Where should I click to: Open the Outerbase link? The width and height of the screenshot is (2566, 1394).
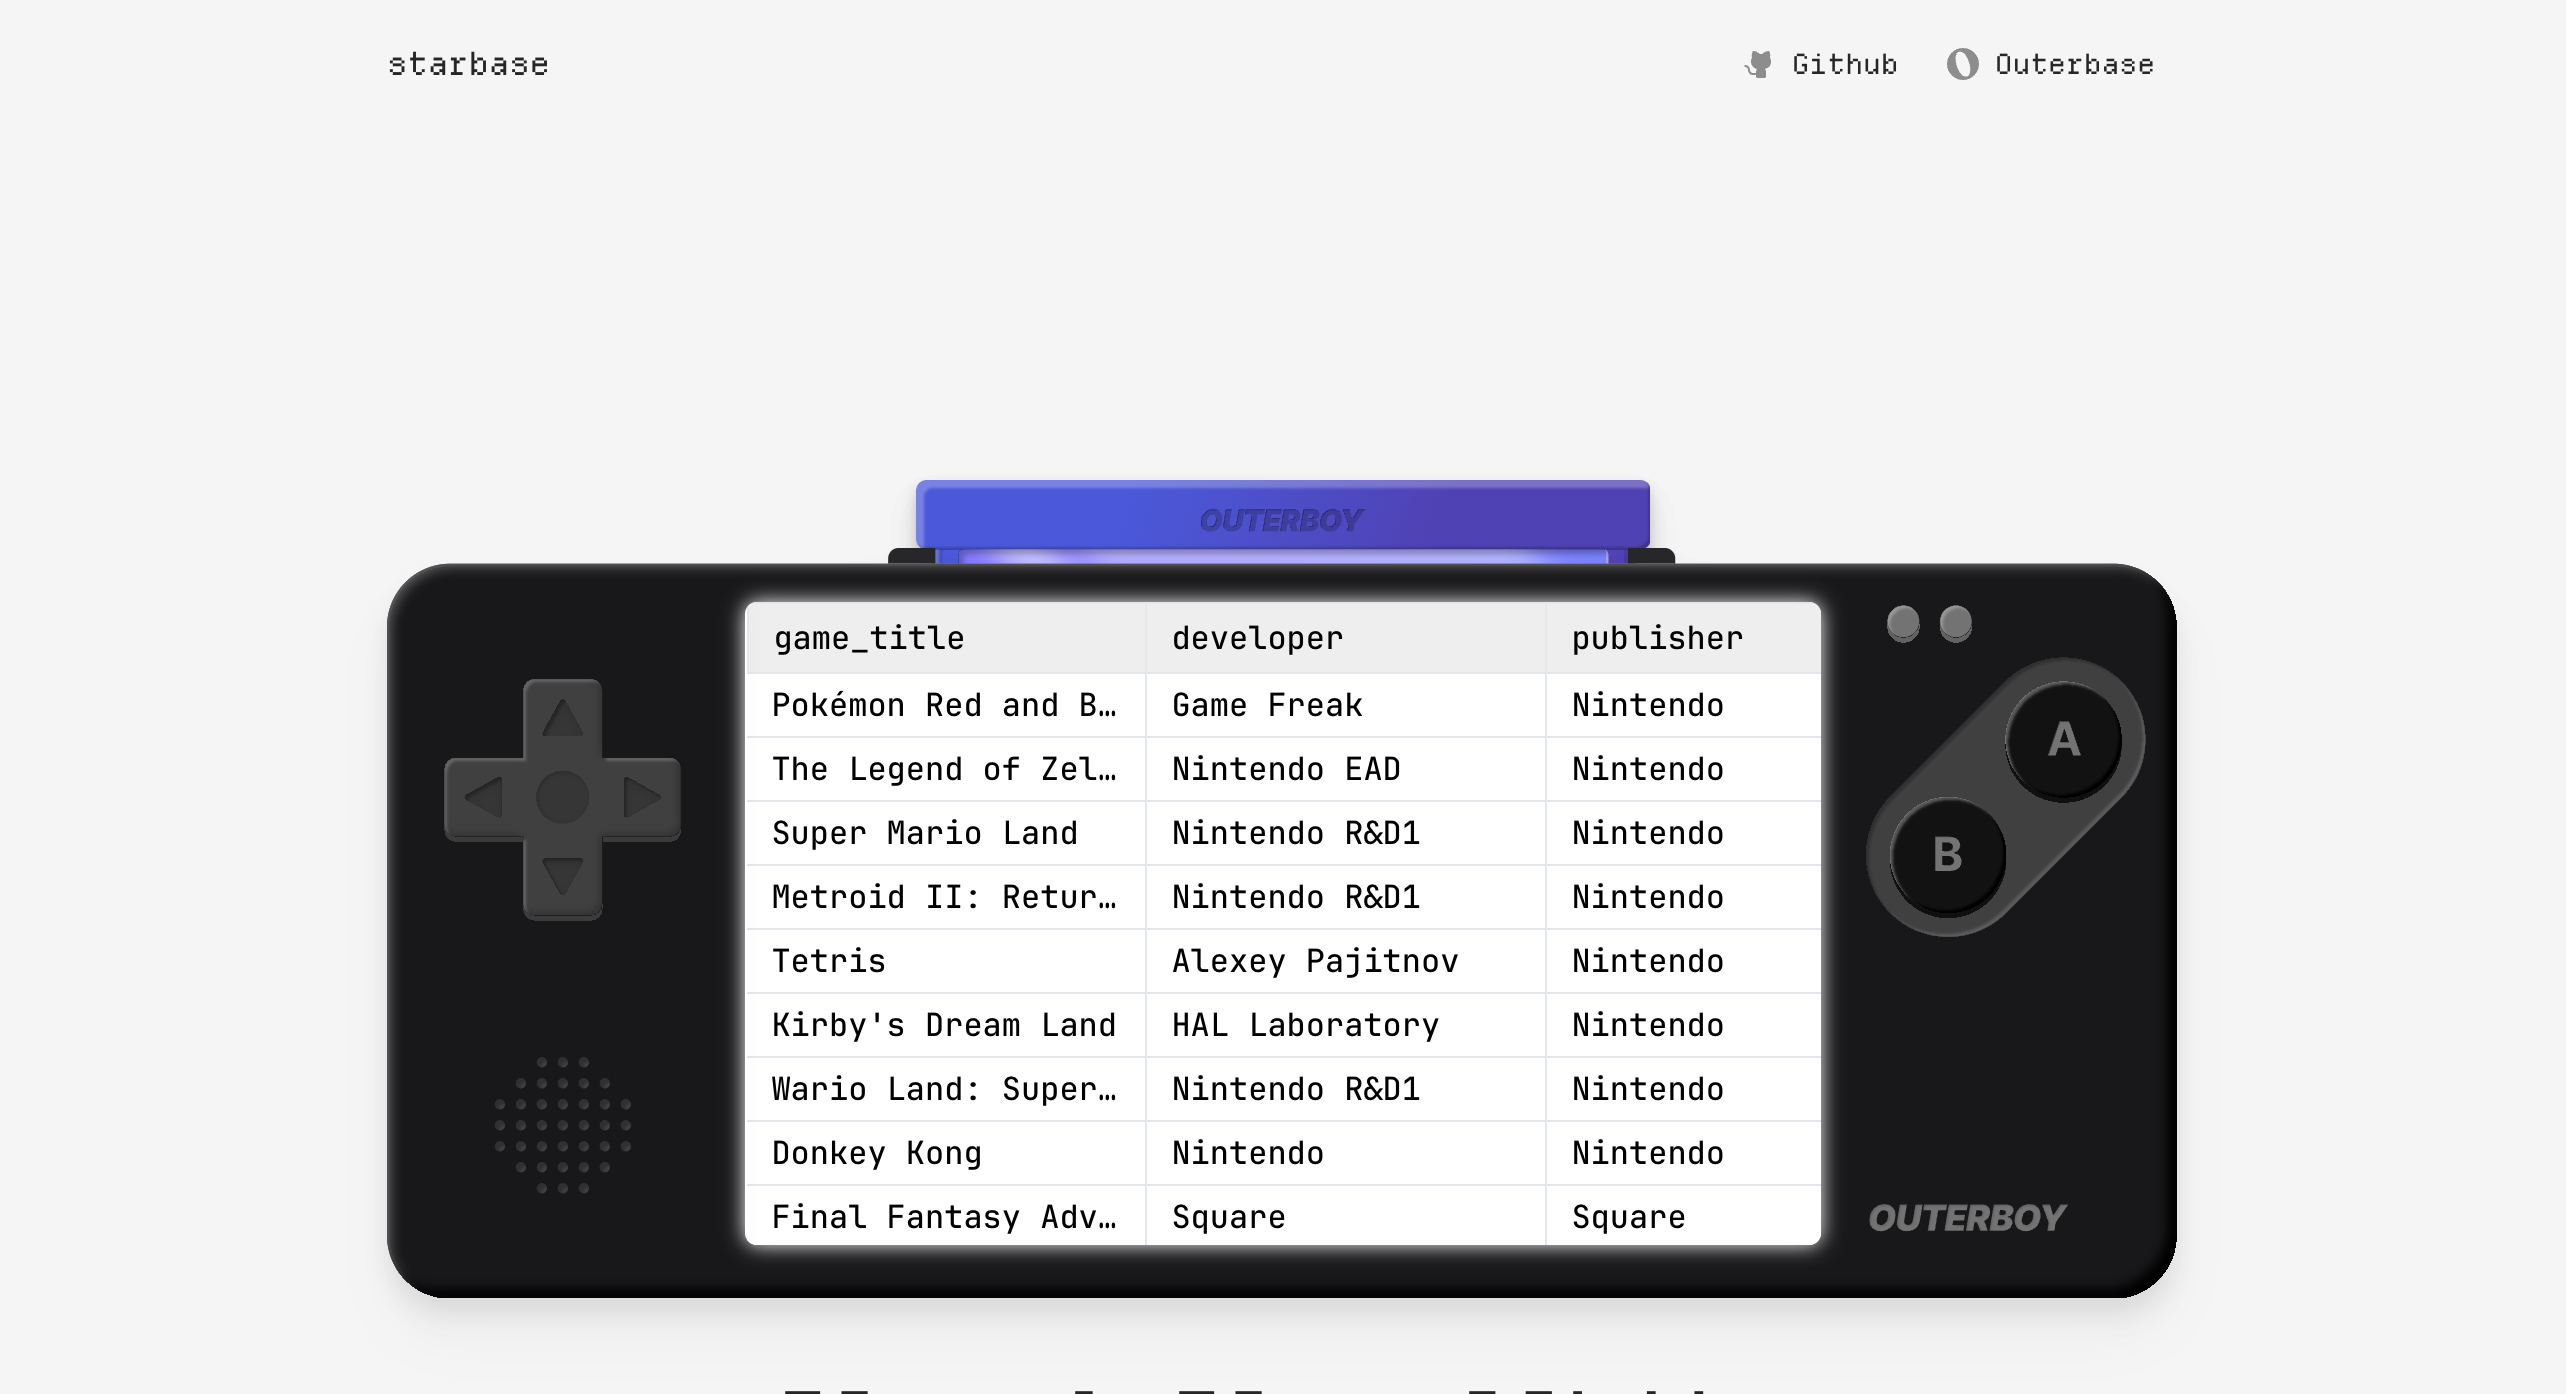(2050, 64)
